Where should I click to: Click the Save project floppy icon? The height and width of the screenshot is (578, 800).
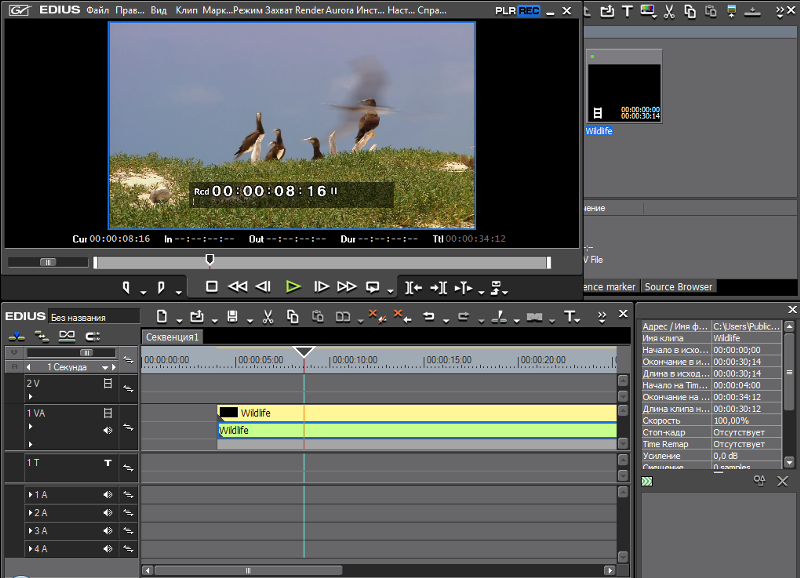tap(232, 317)
